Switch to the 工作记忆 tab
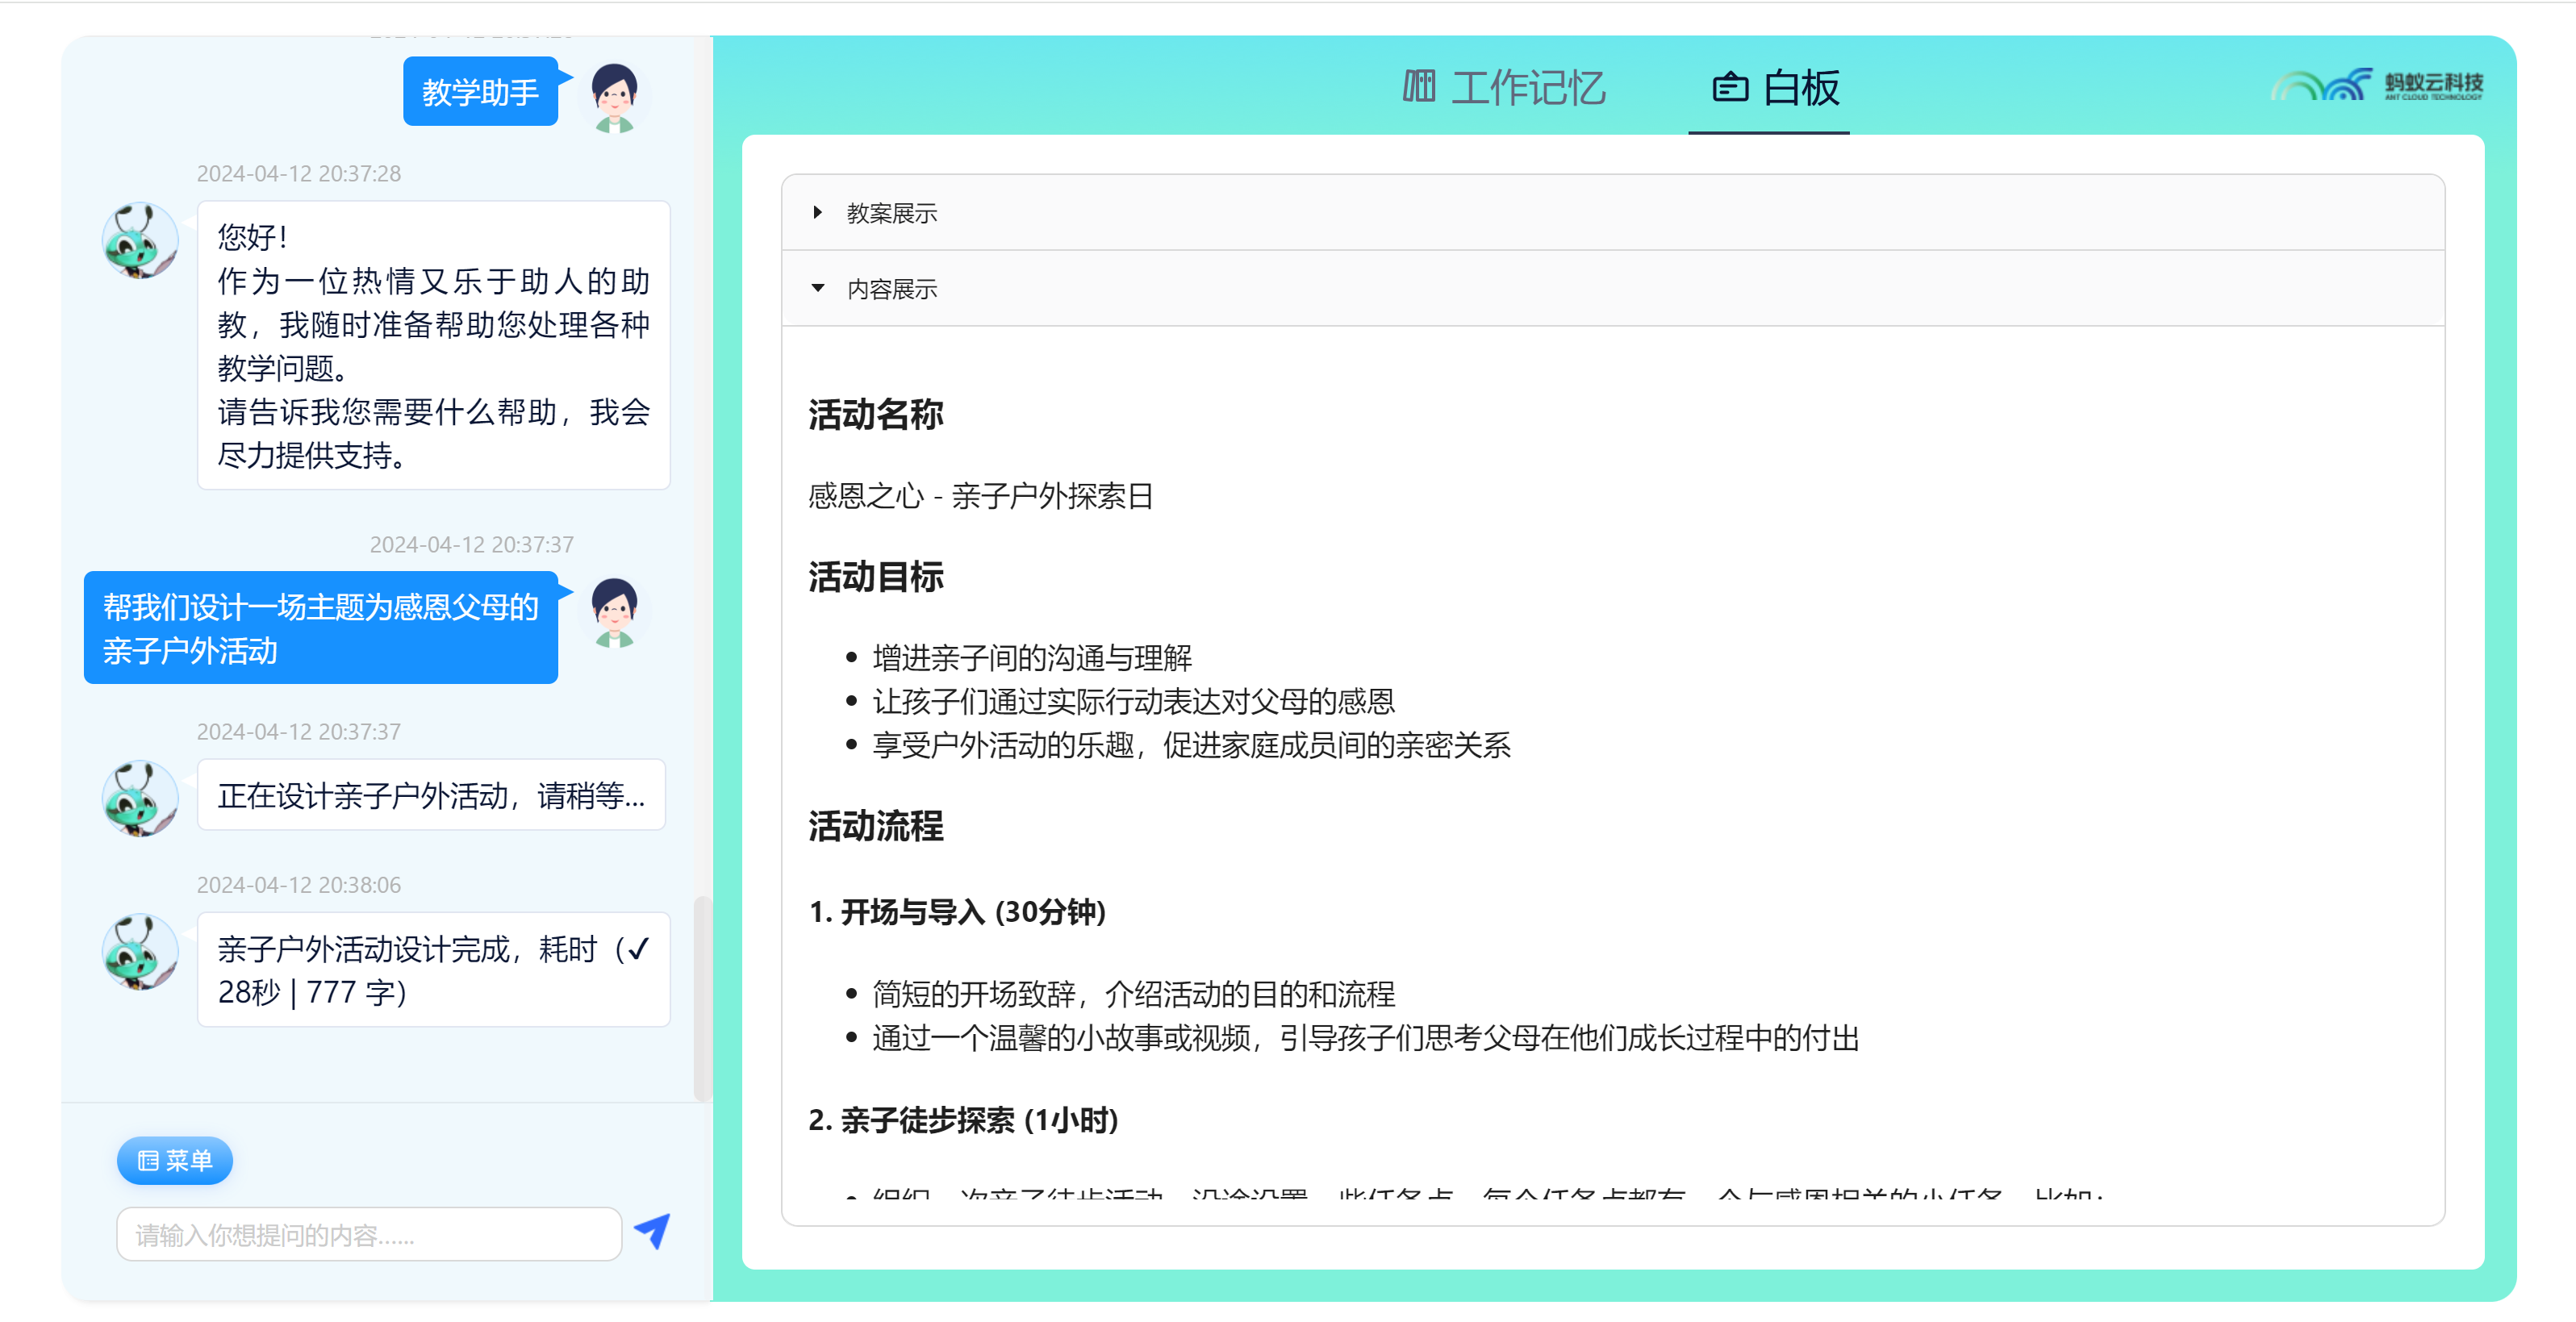 coord(1504,88)
